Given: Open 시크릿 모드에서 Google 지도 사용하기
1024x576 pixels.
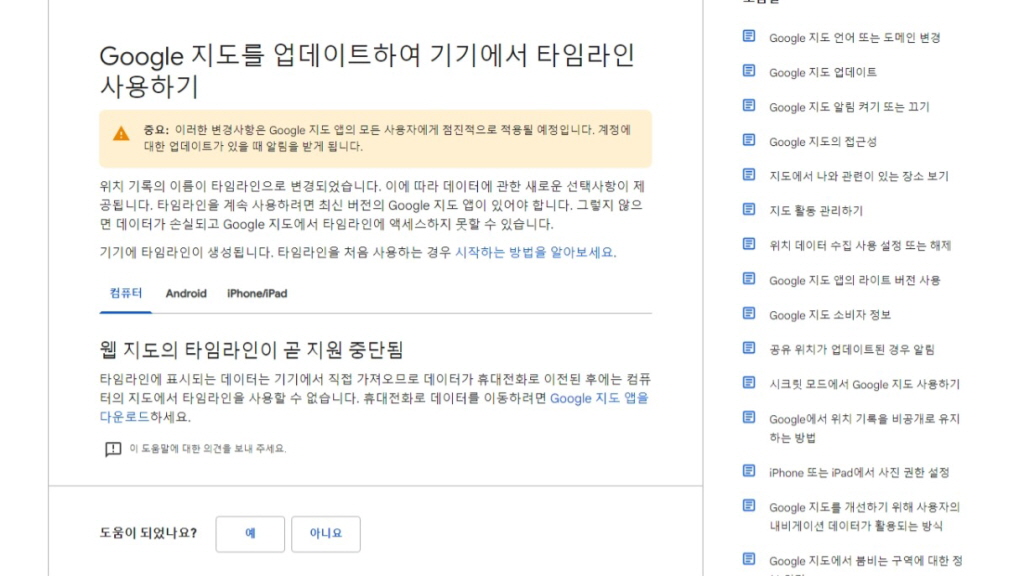Looking at the screenshot, I should pyautogui.click(x=864, y=385).
